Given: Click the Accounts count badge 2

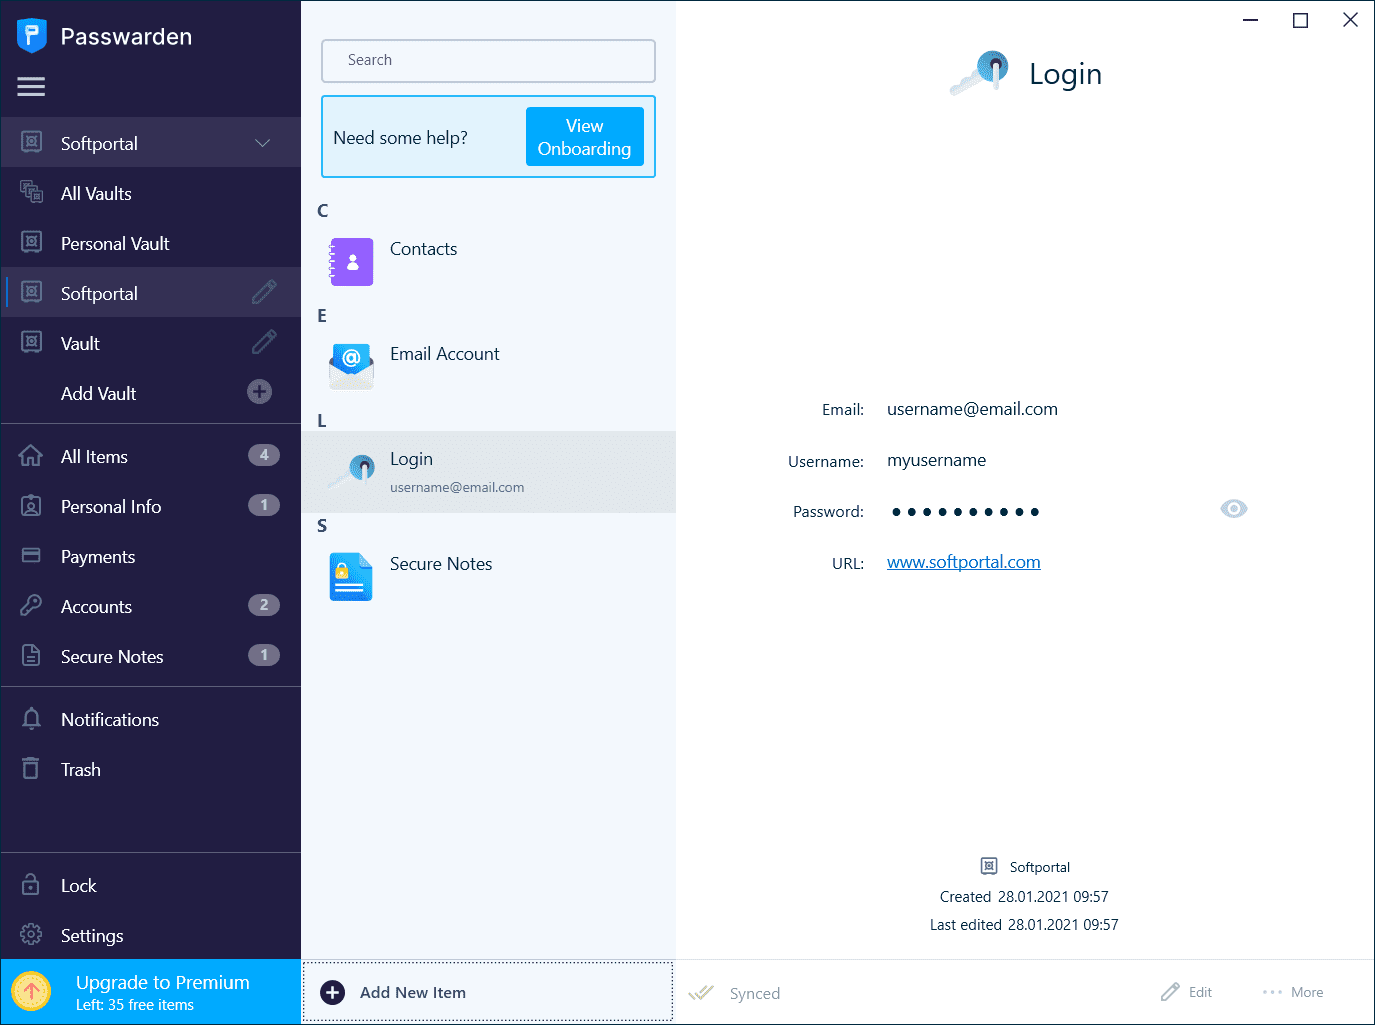Looking at the screenshot, I should pos(264,605).
